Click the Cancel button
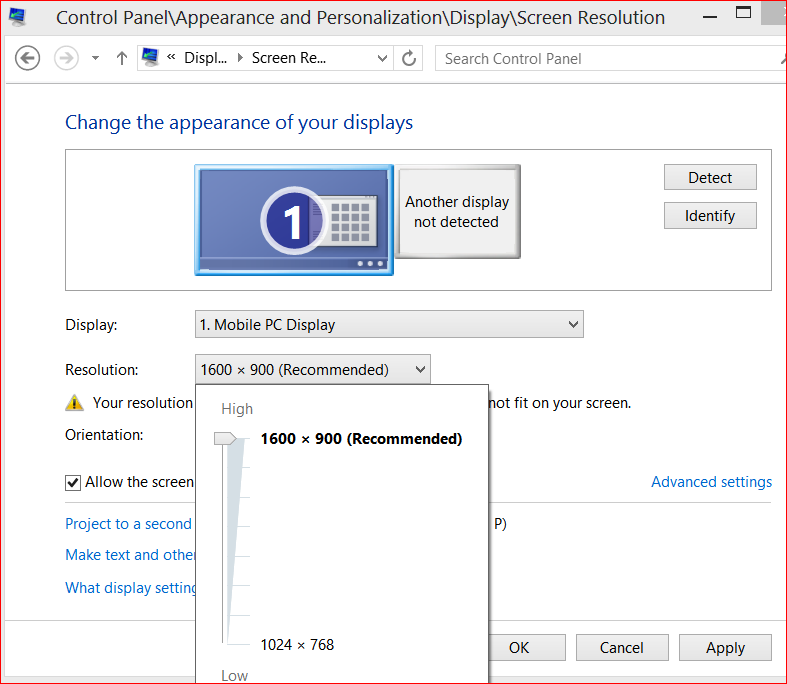The height and width of the screenshot is (684, 787). [x=622, y=647]
